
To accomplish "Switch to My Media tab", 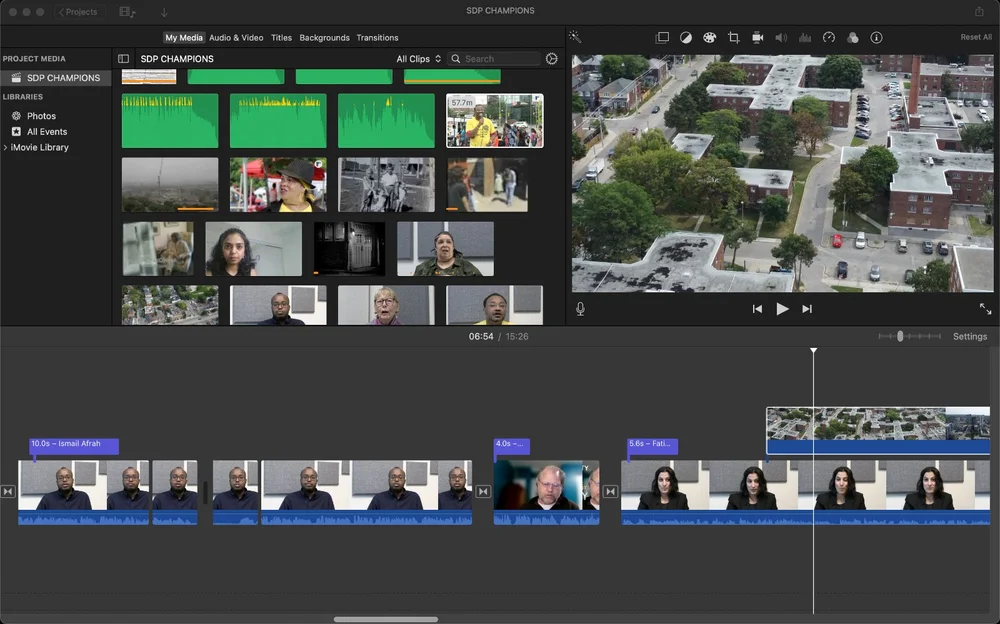I will 184,38.
